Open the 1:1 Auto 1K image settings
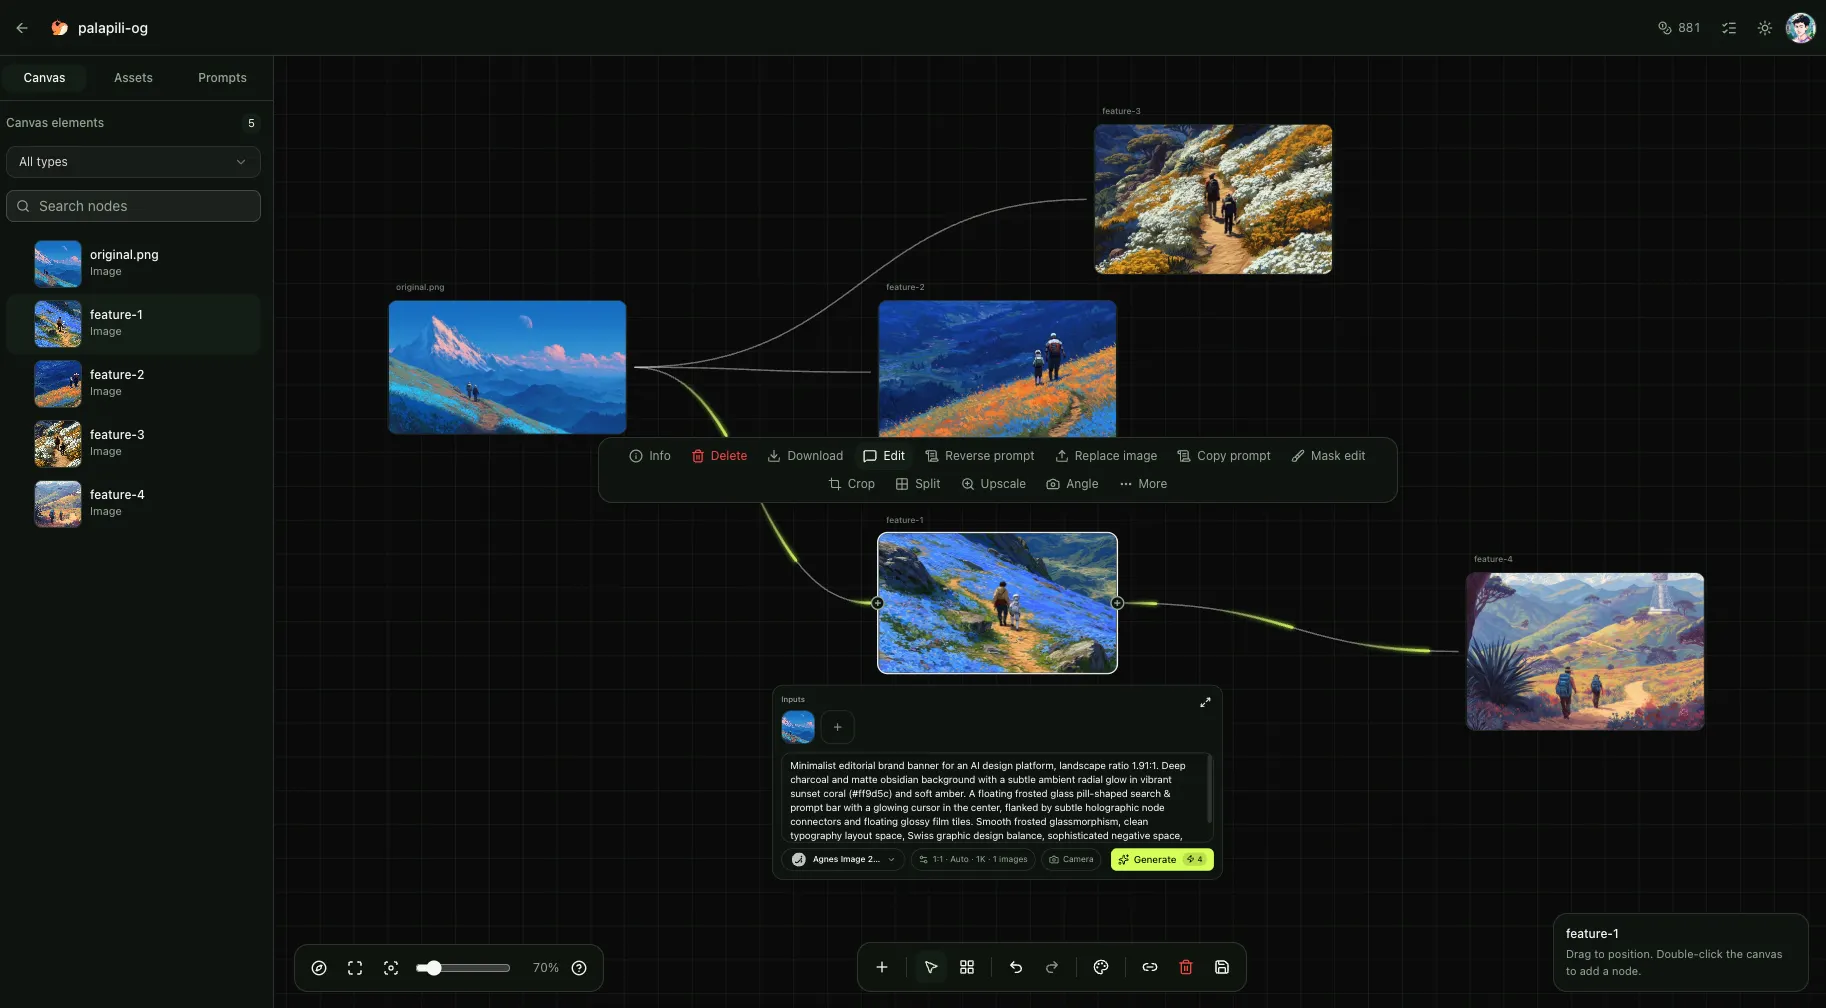 (x=973, y=860)
